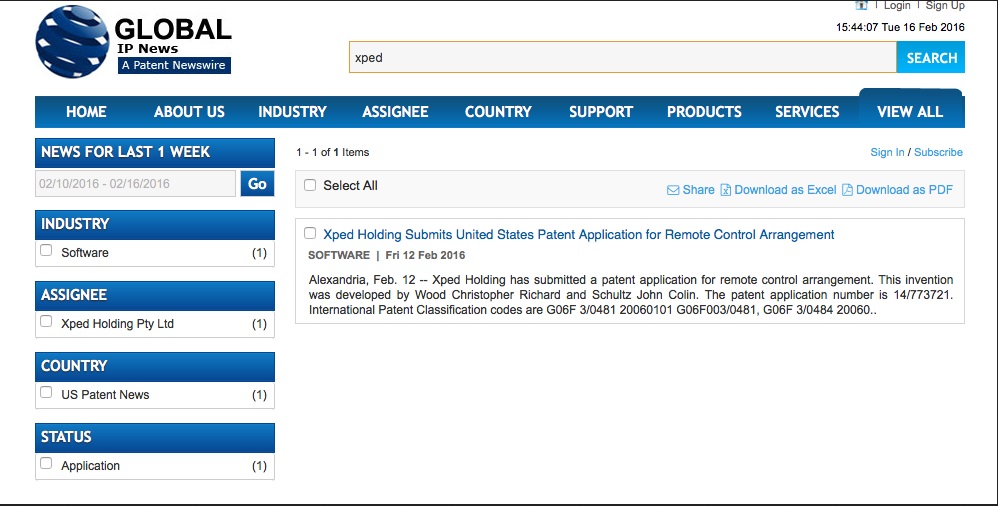
Task: Click the PDF download icon
Action: pos(847,190)
